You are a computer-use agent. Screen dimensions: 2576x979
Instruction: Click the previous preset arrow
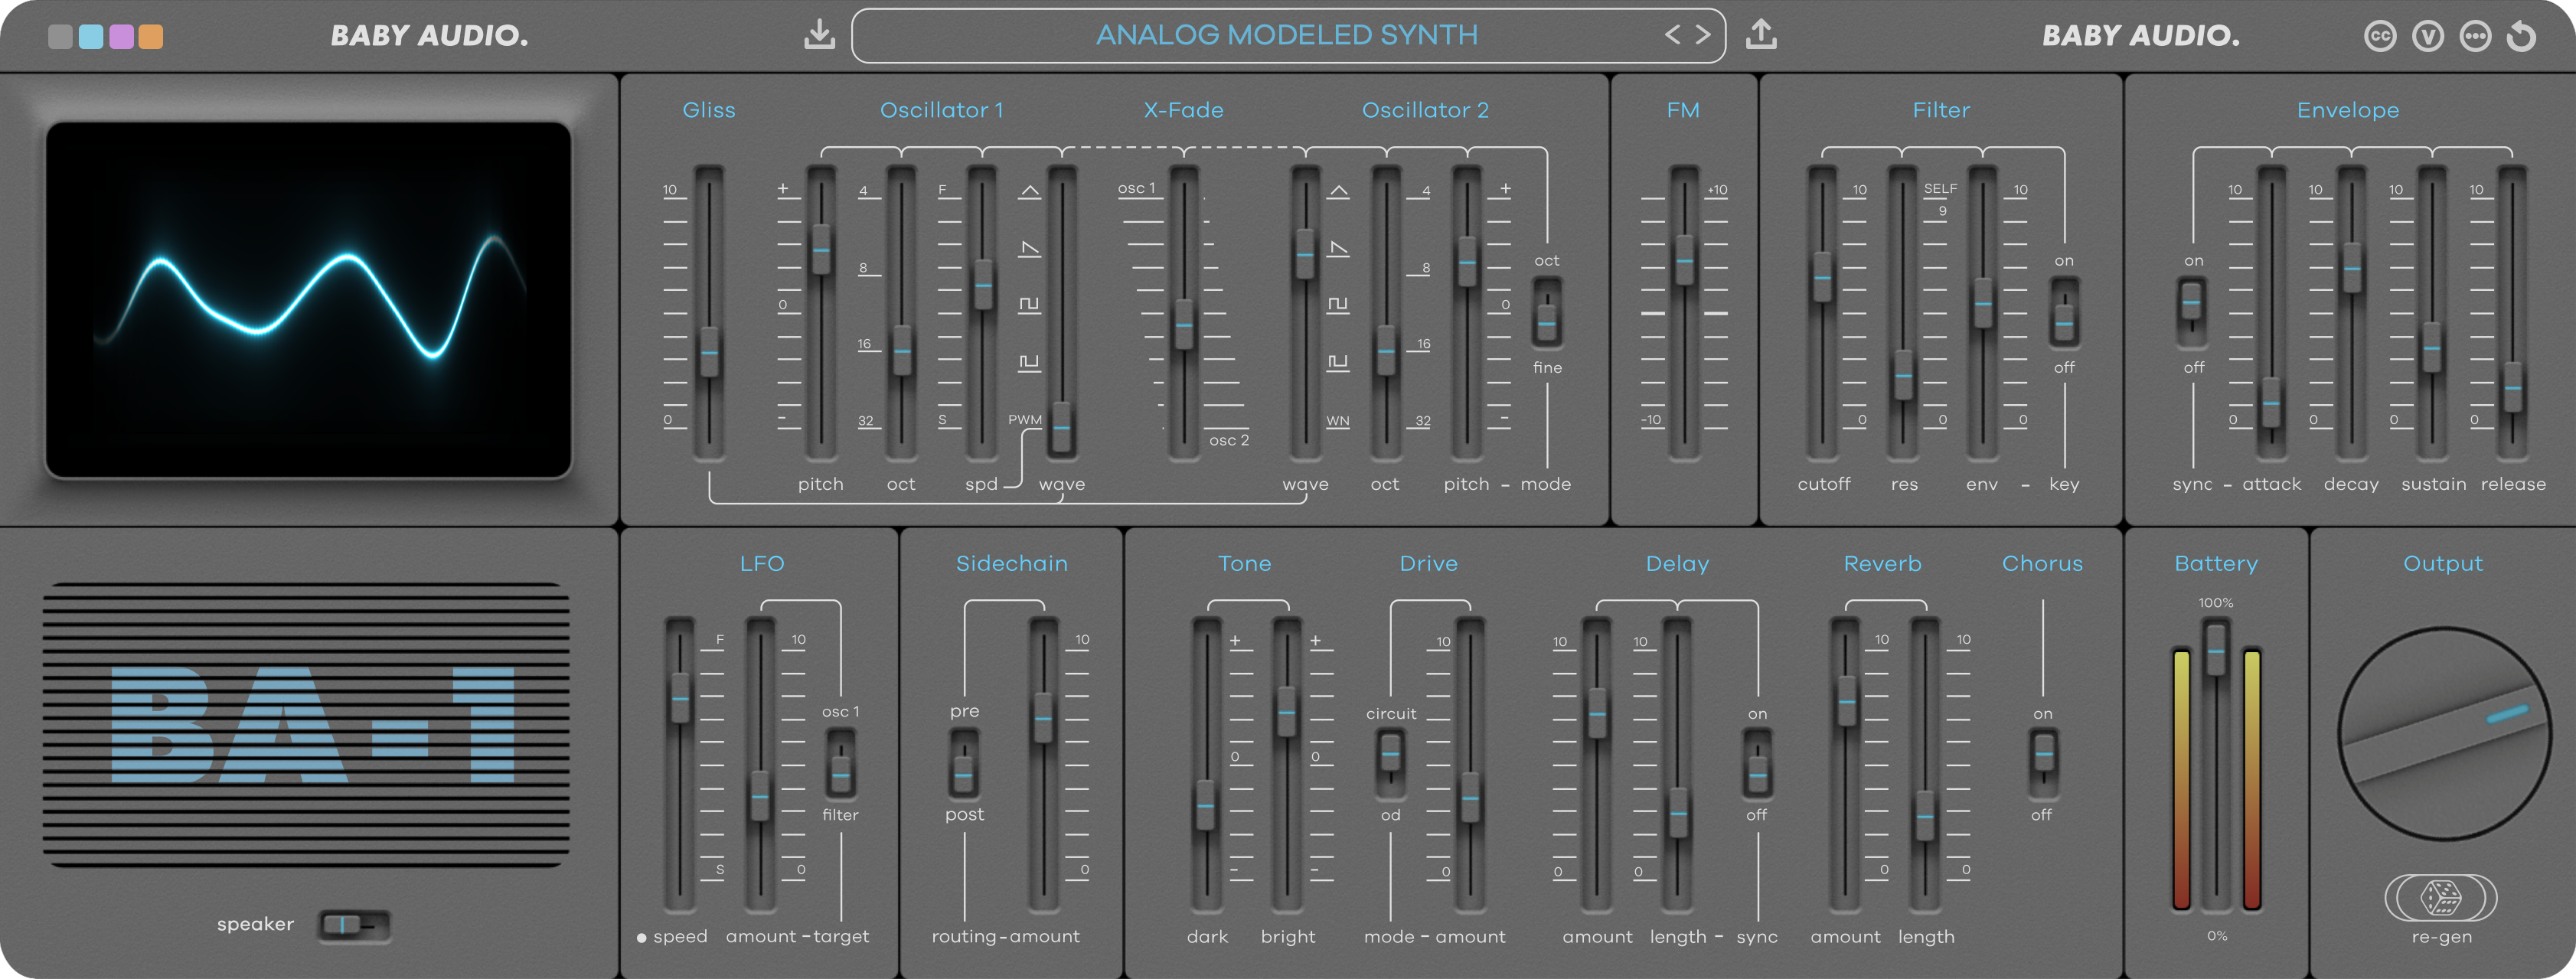coord(1674,33)
